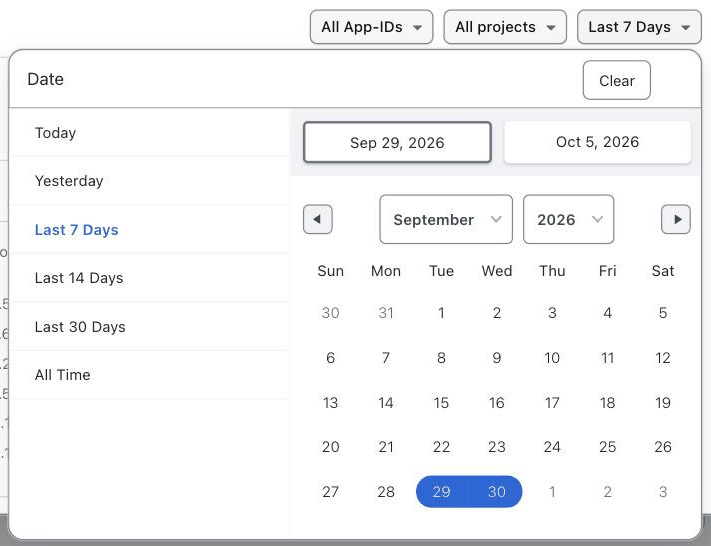The width and height of the screenshot is (711, 546).
Task: Pick September 15 in the calendar
Action: point(441,403)
